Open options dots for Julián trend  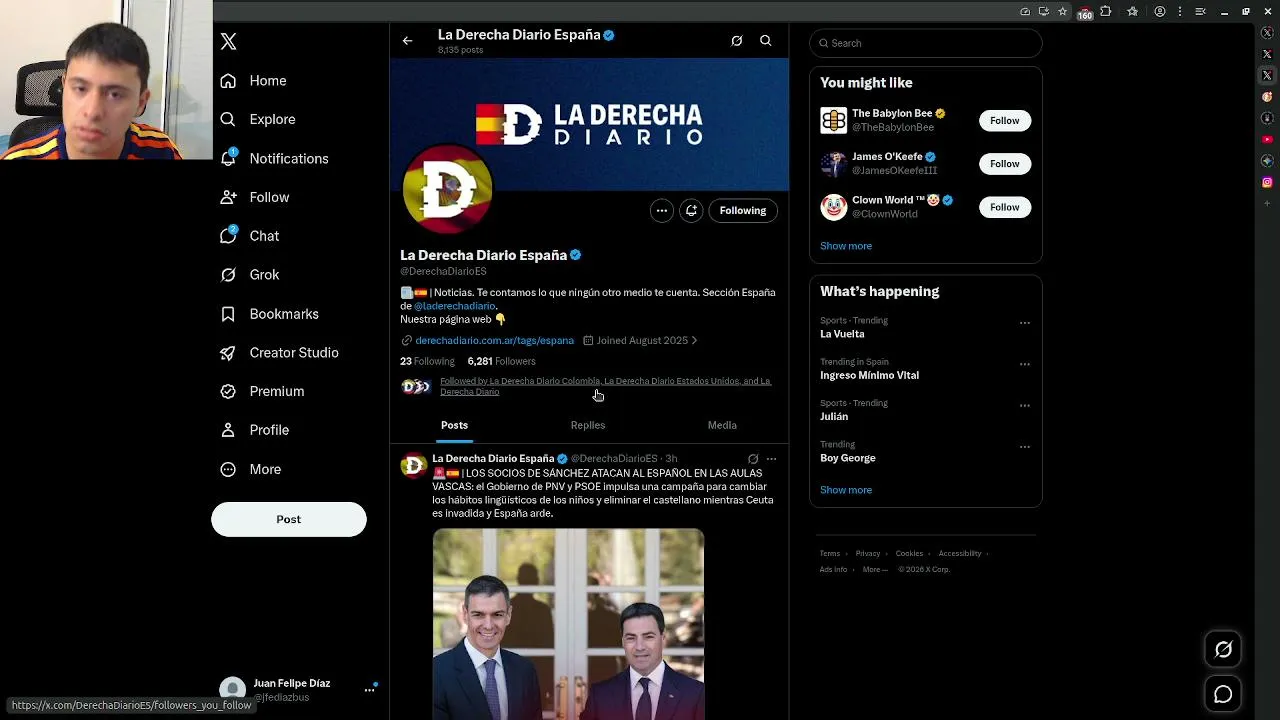1024,406
